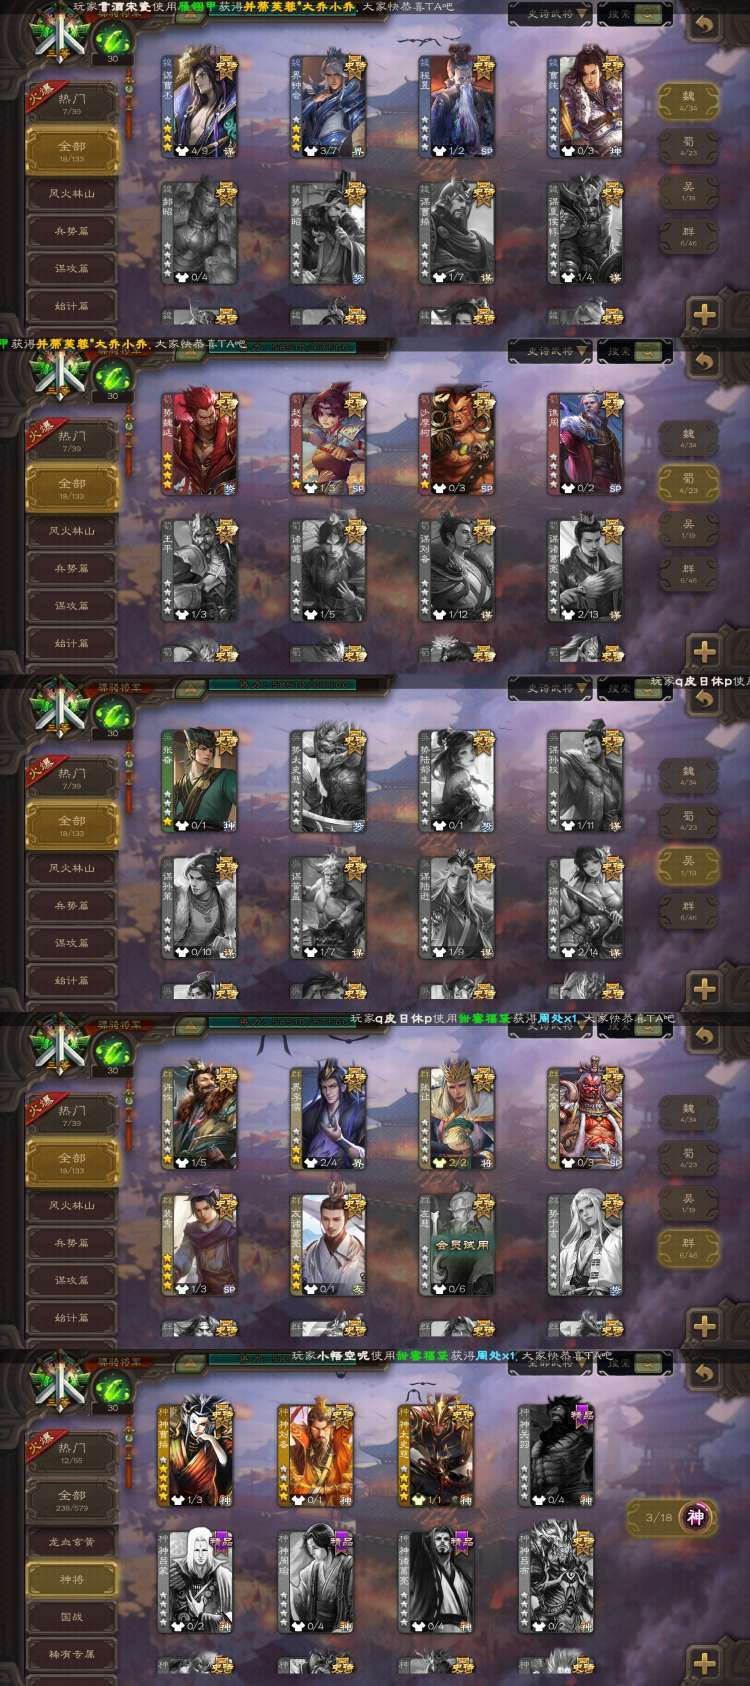Image resolution: width=750 pixels, height=1686 pixels.
Task: Click purple 精品 badge on 神关羽 card
Action: [583, 1415]
